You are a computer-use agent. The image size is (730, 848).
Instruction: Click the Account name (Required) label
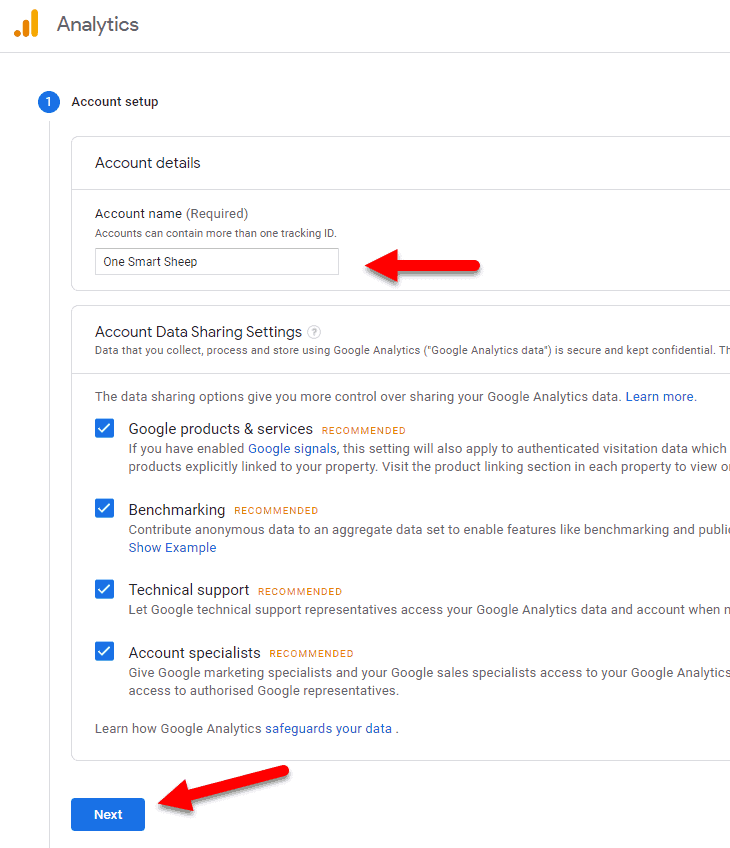click(171, 214)
